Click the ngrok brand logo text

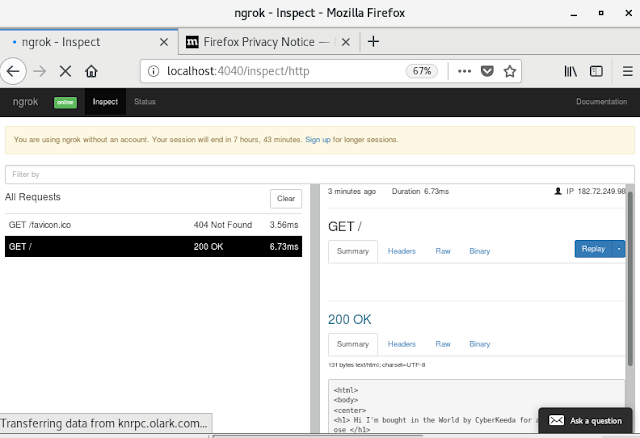tap(25, 102)
